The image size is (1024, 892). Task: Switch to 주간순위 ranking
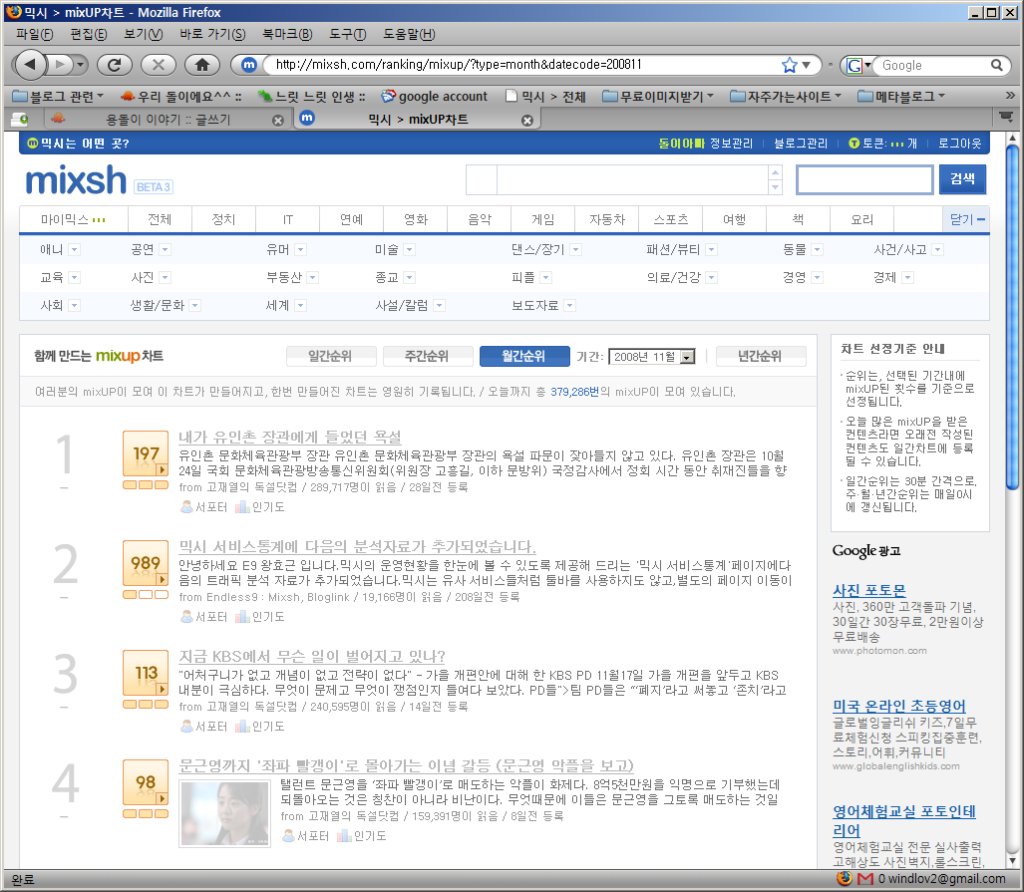tap(427, 356)
